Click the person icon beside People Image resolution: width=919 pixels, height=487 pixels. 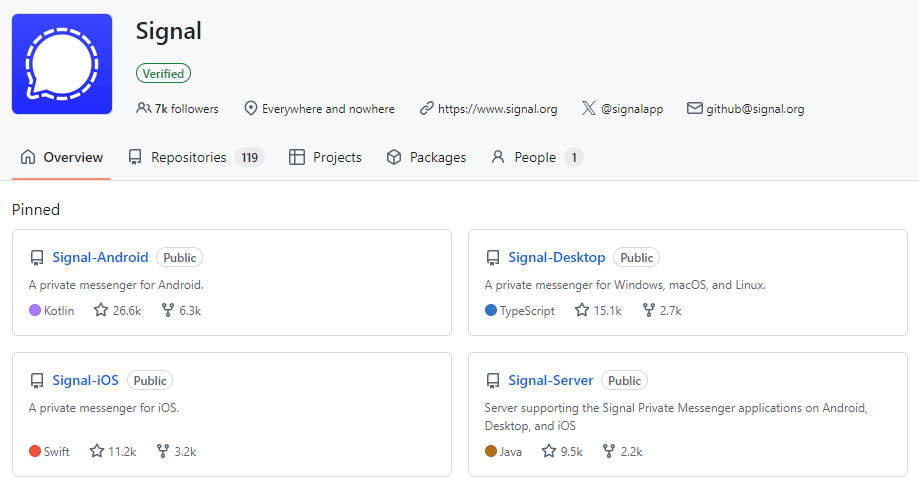click(498, 157)
